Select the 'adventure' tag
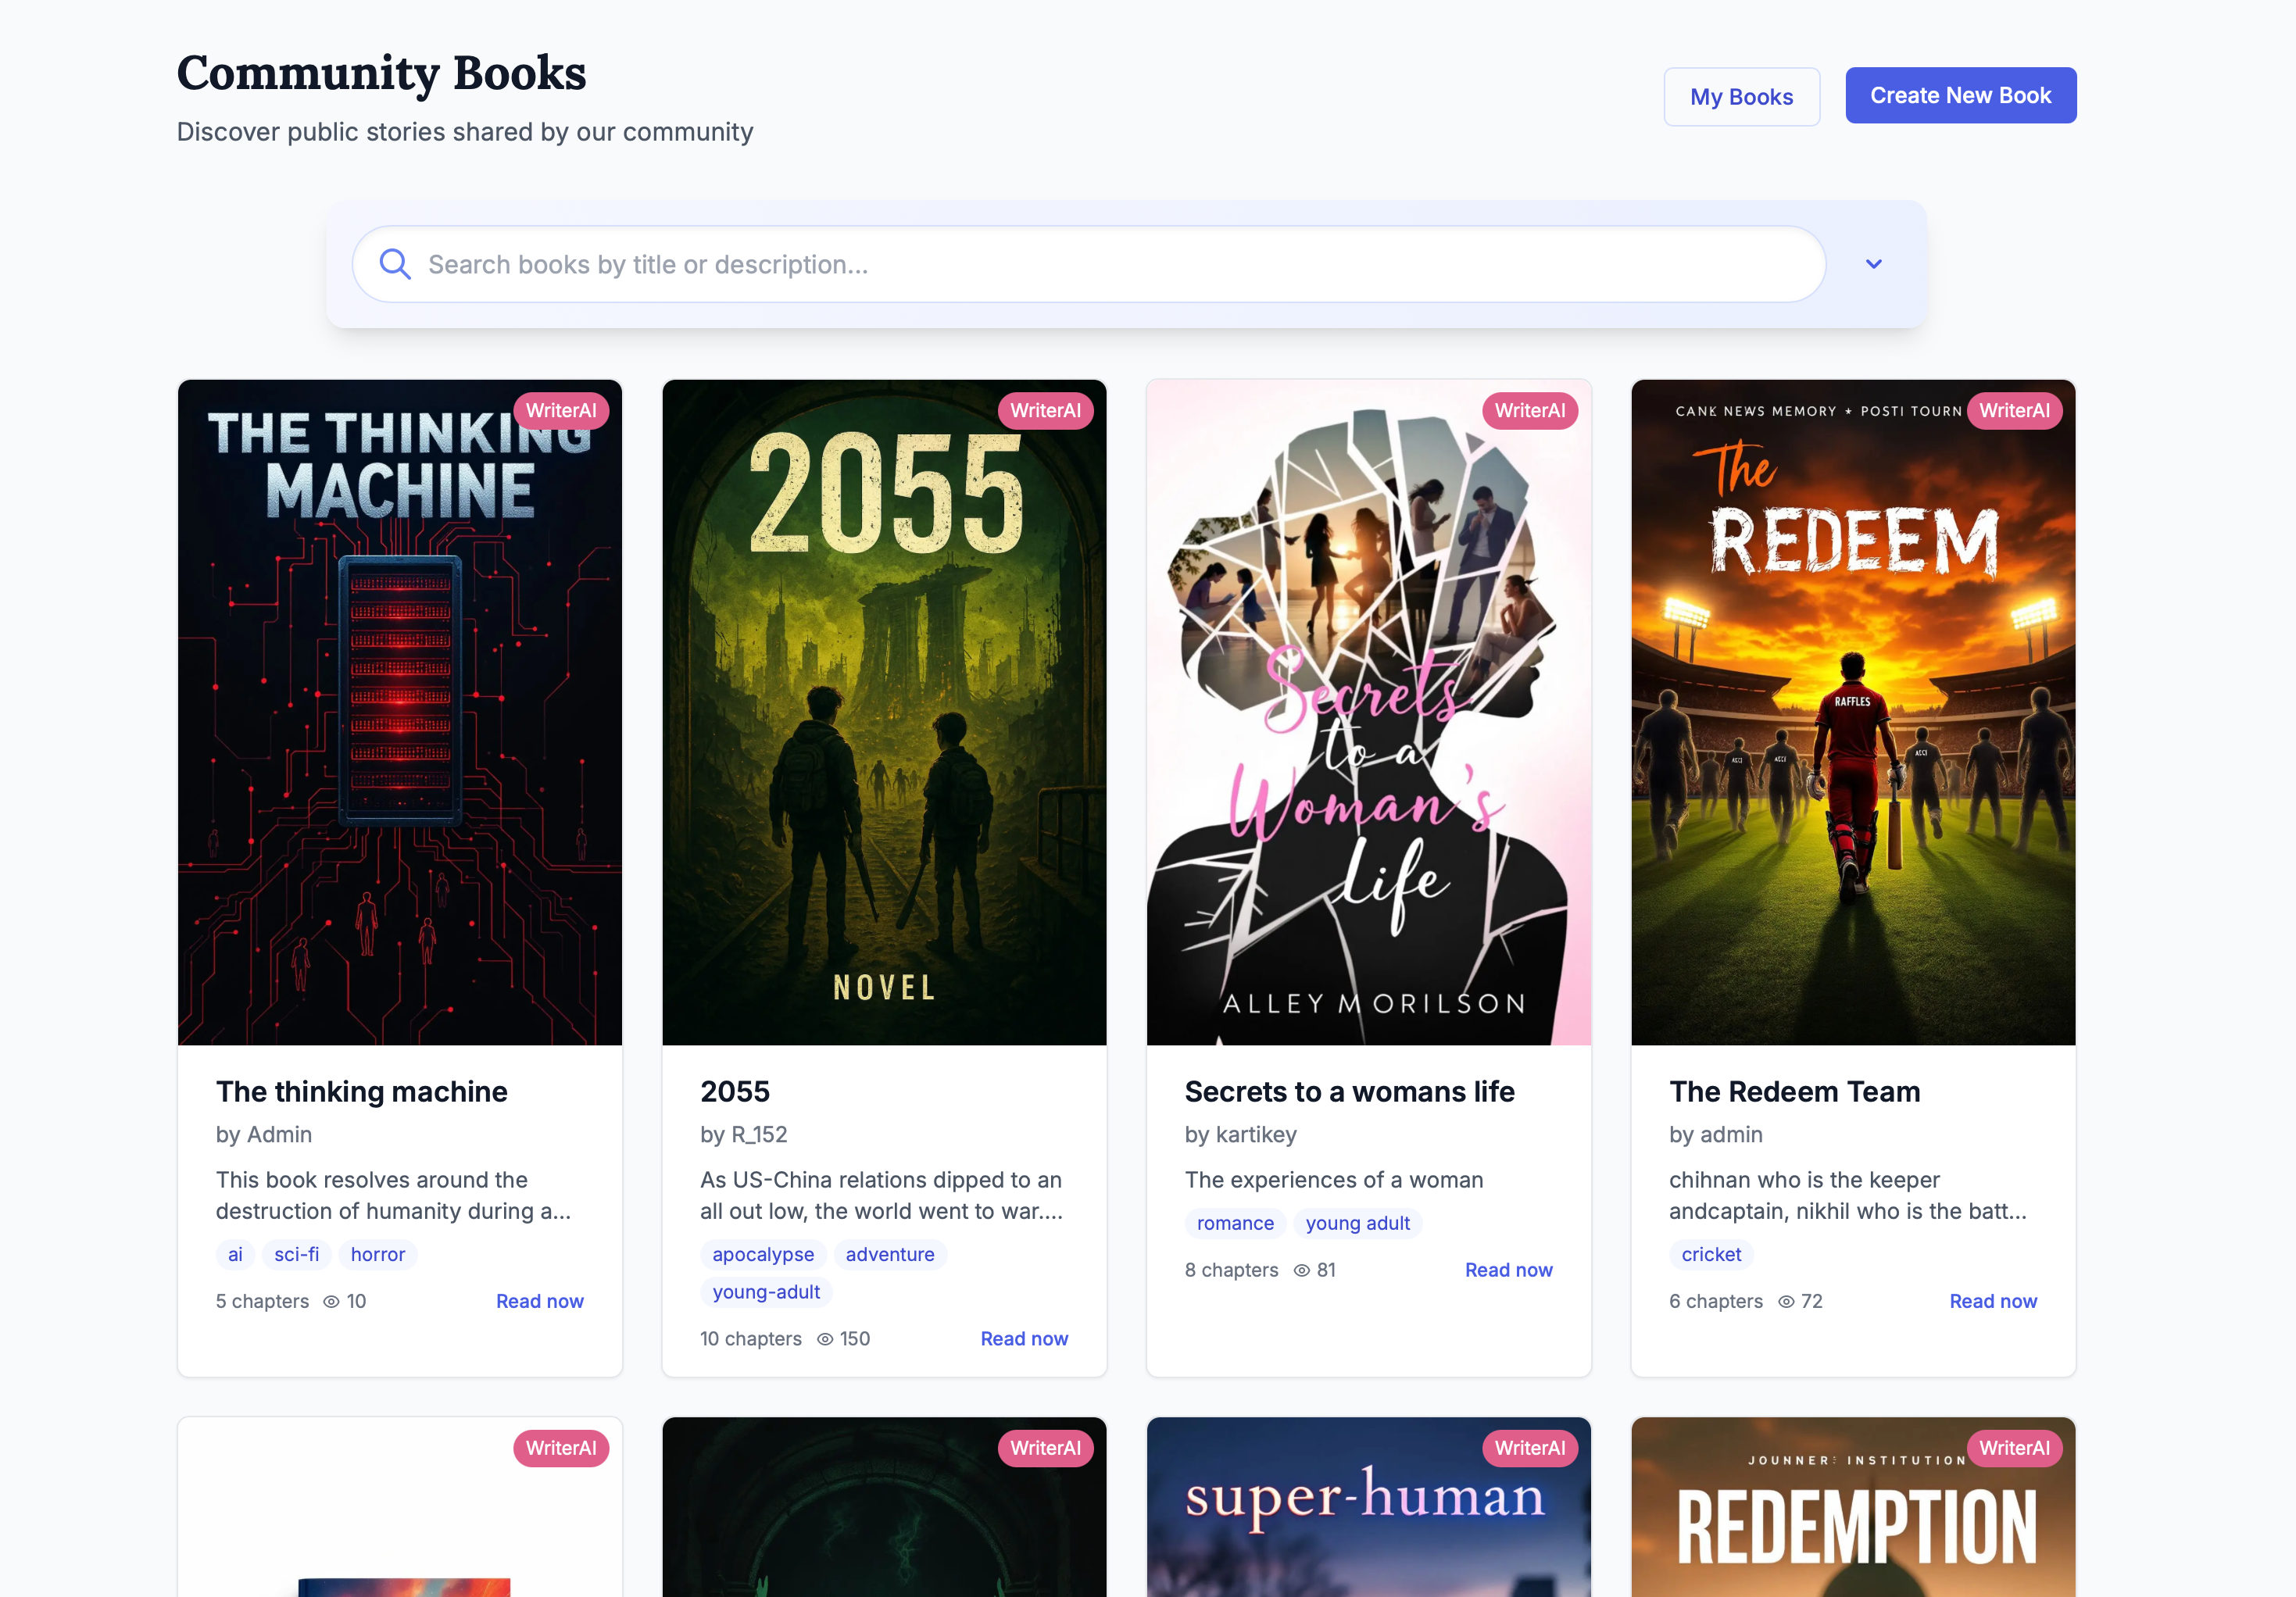2296x1597 pixels. coord(890,1254)
